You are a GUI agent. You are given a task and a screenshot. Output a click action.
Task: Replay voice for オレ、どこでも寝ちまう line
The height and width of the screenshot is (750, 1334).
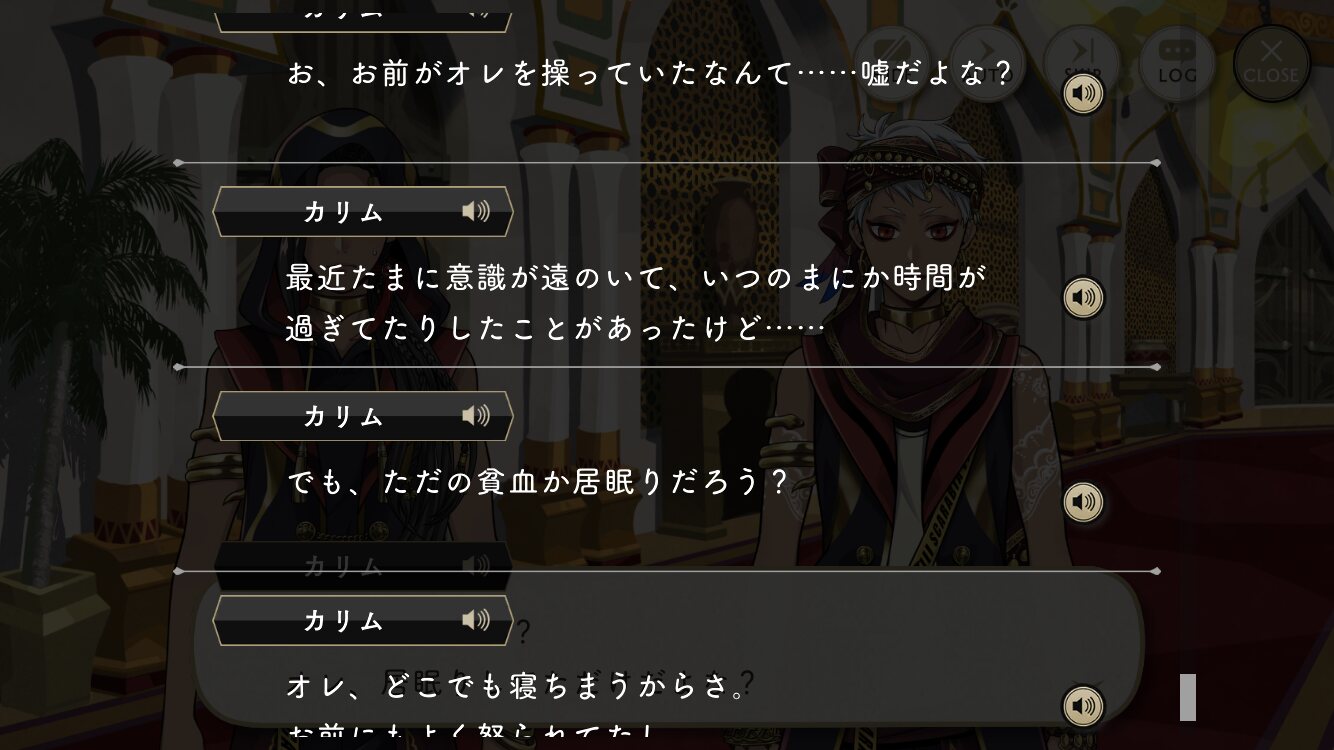tap(1082, 707)
